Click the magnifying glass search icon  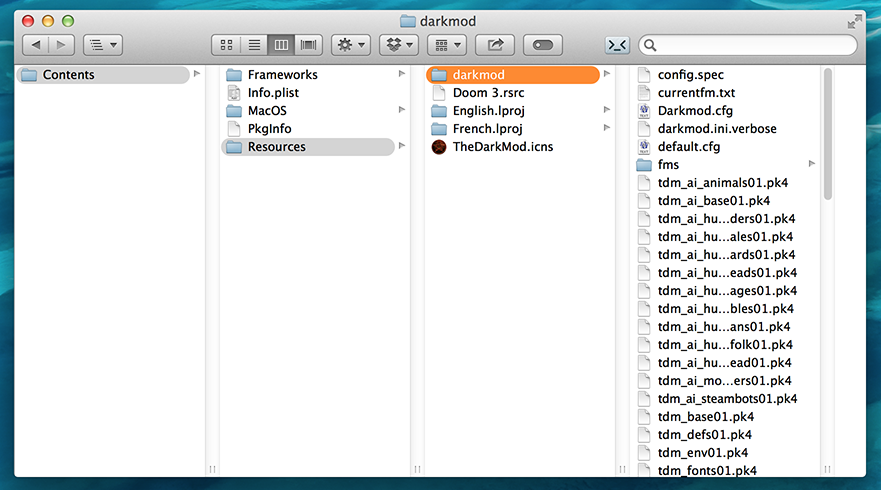tap(650, 45)
